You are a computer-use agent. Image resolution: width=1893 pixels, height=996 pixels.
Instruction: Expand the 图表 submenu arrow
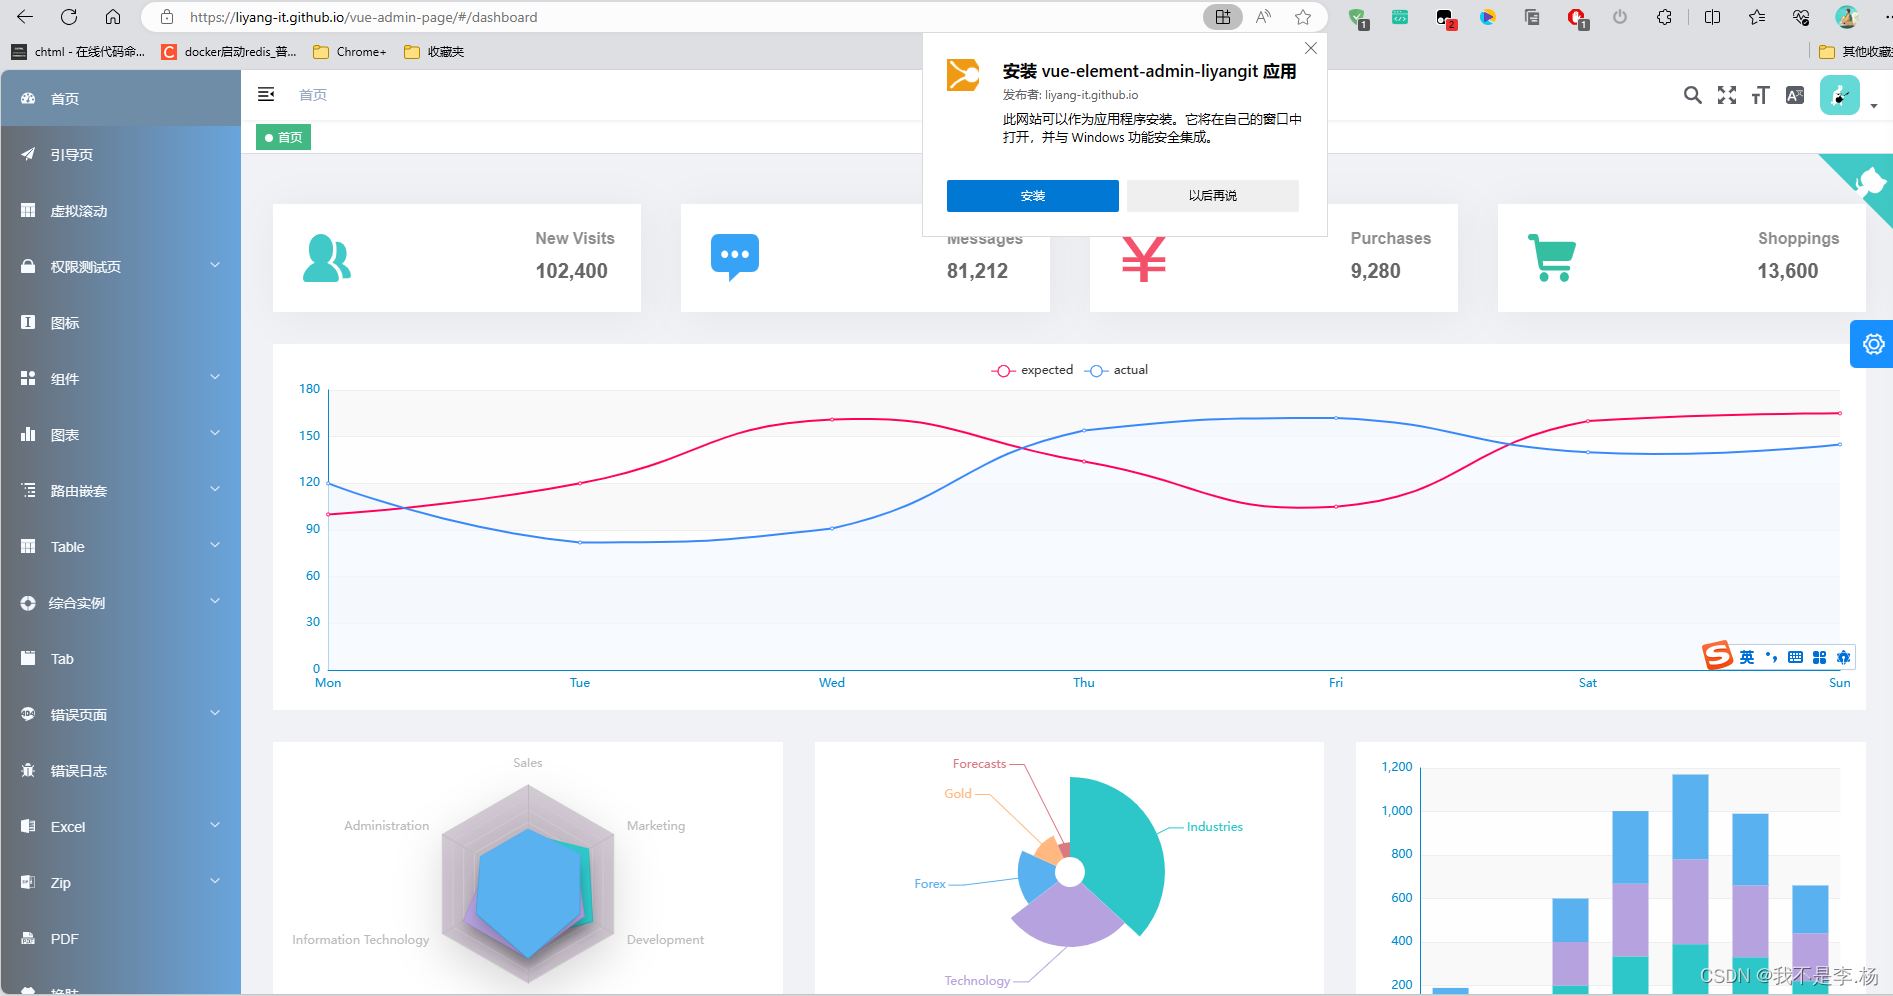[215, 433]
